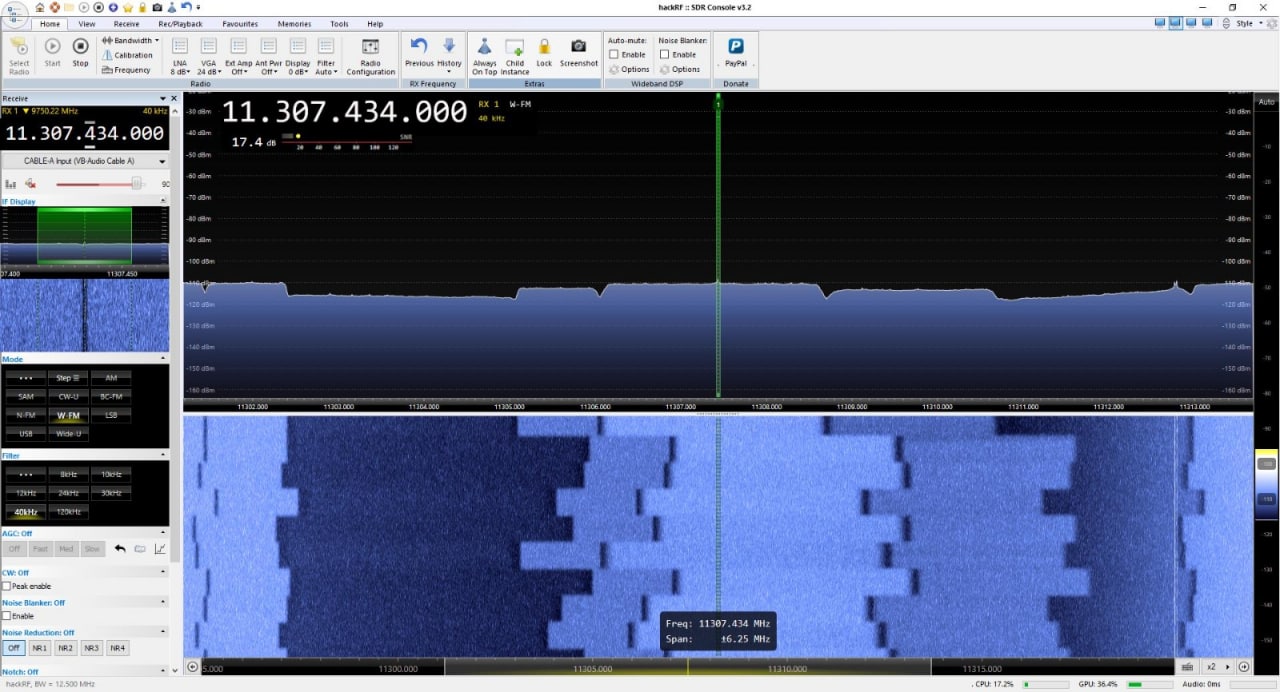Screen dimensions: 1280x692
Task: Click the audio volume slider
Action: click(98, 184)
